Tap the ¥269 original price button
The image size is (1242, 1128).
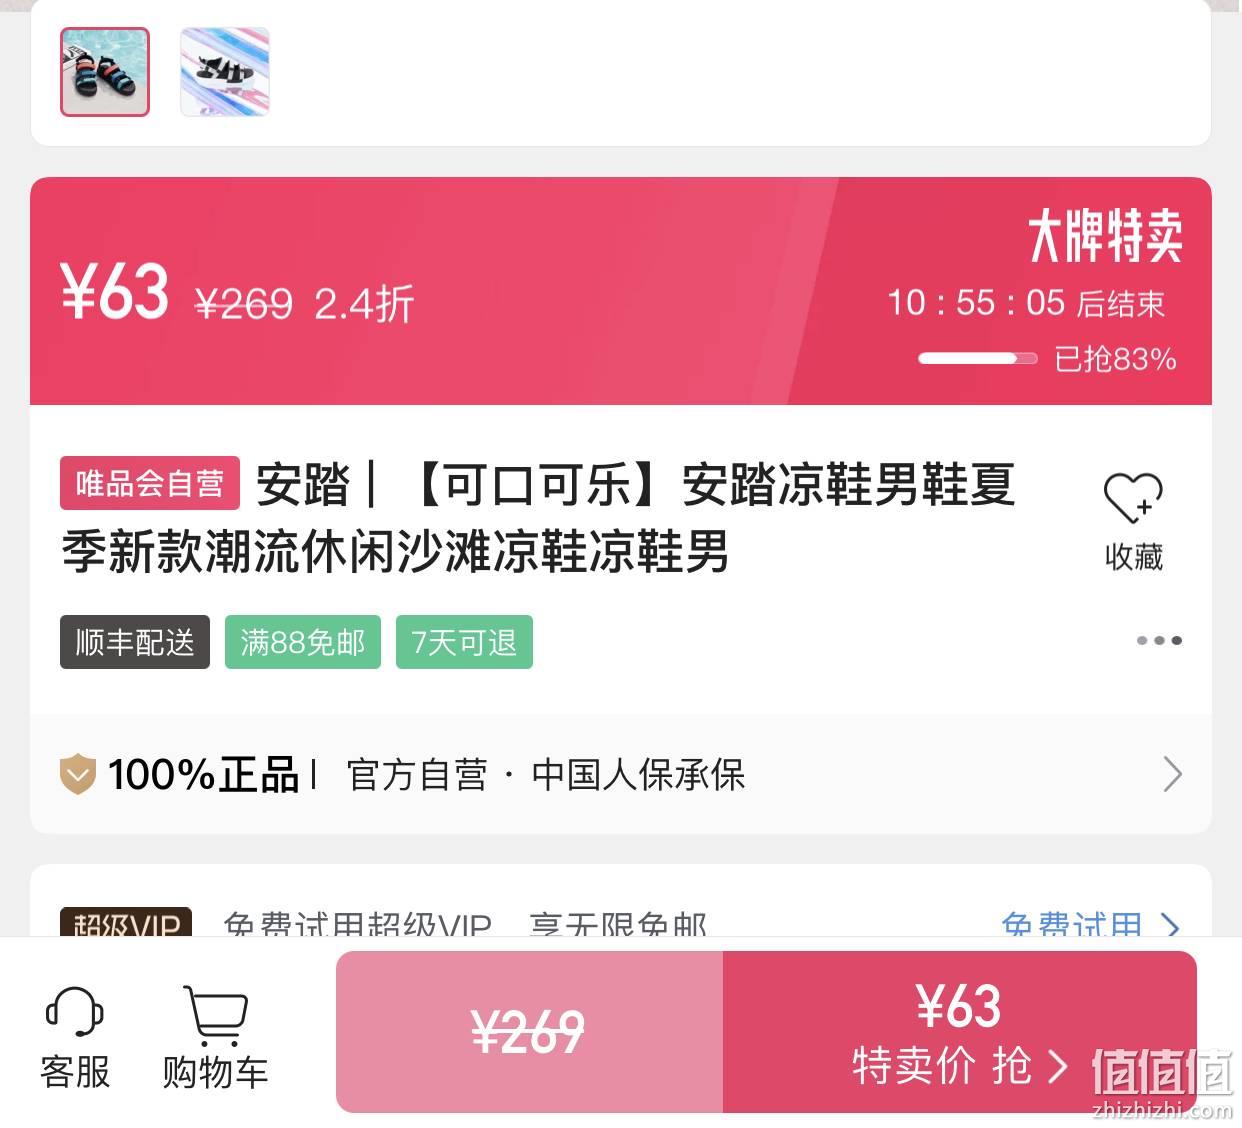529,1032
